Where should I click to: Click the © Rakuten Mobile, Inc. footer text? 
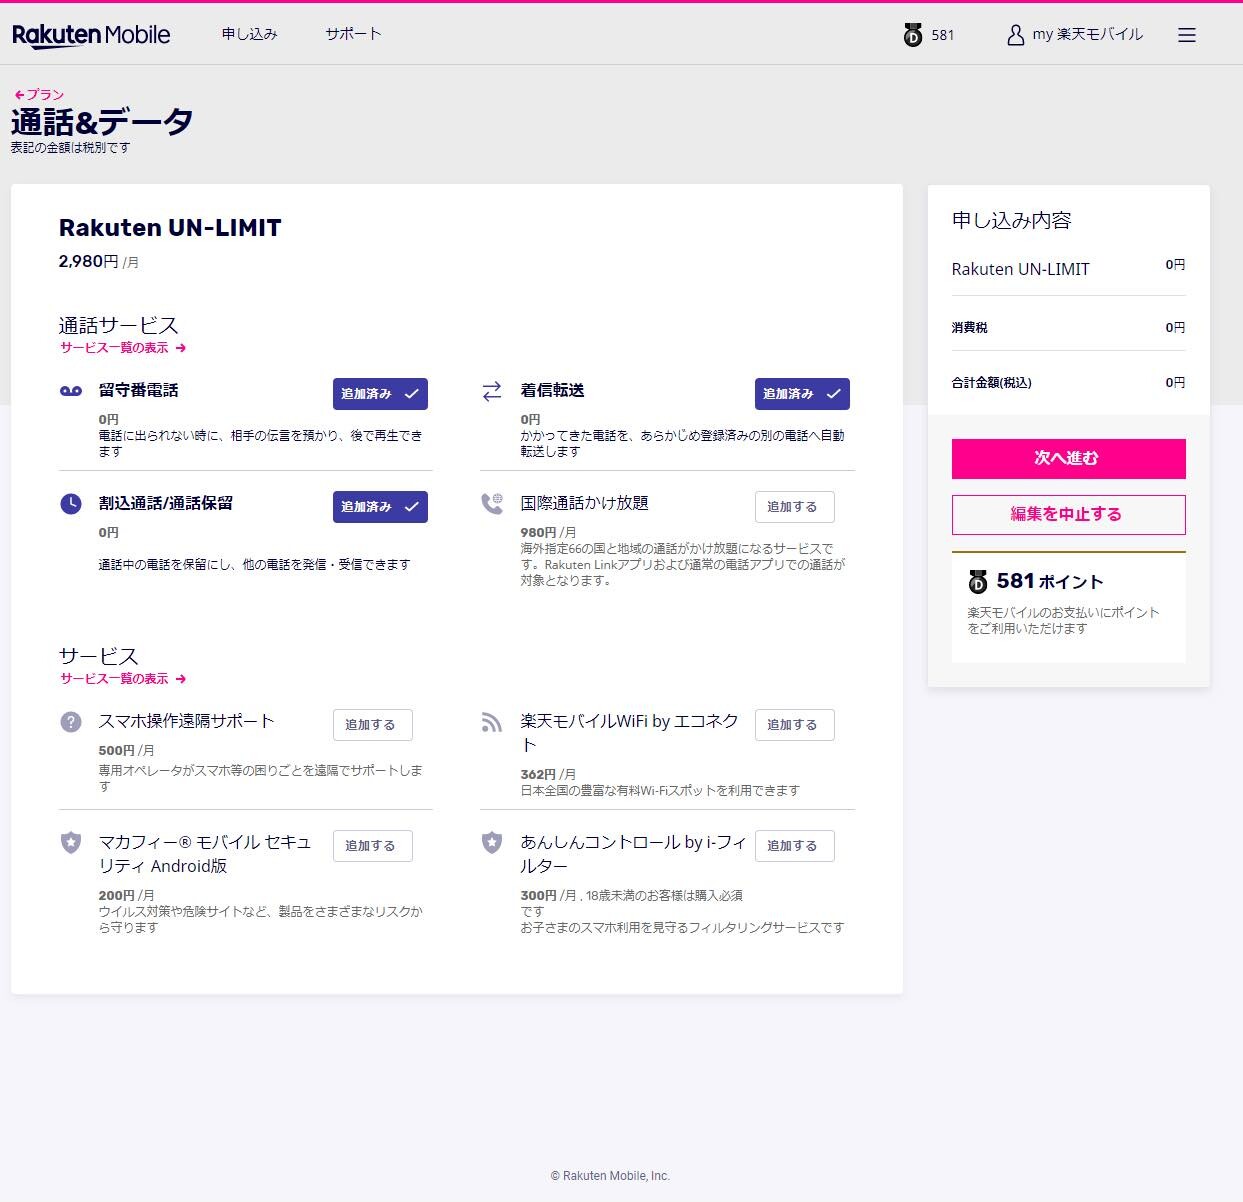(610, 1176)
